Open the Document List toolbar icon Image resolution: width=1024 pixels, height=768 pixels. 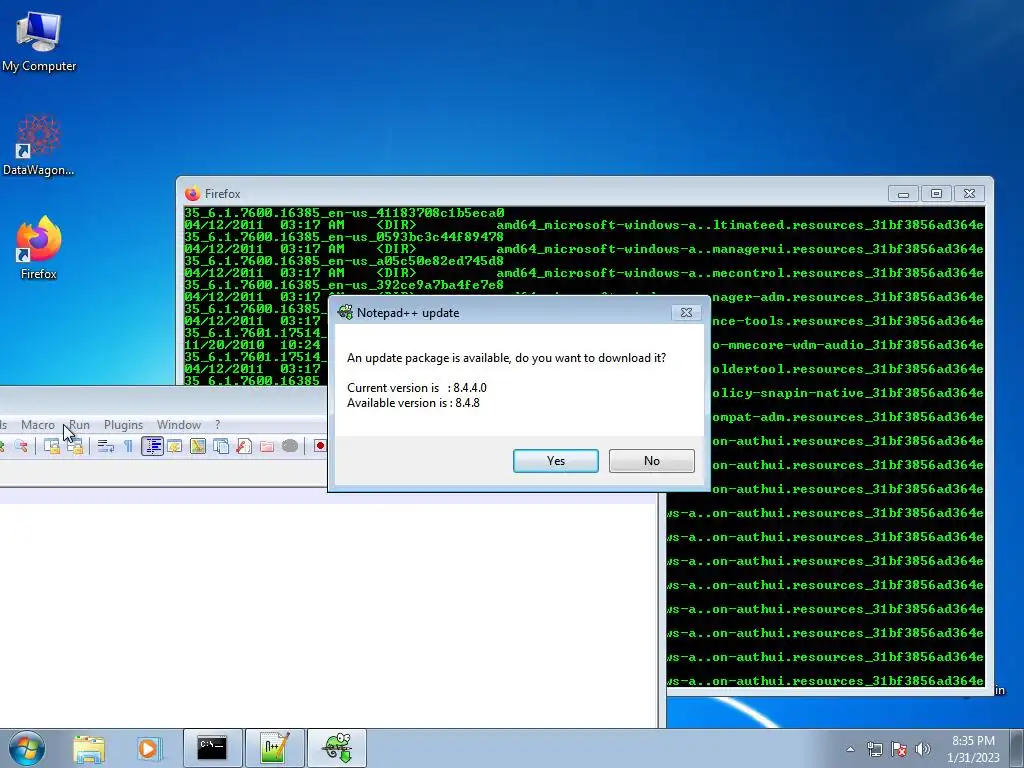coord(221,446)
